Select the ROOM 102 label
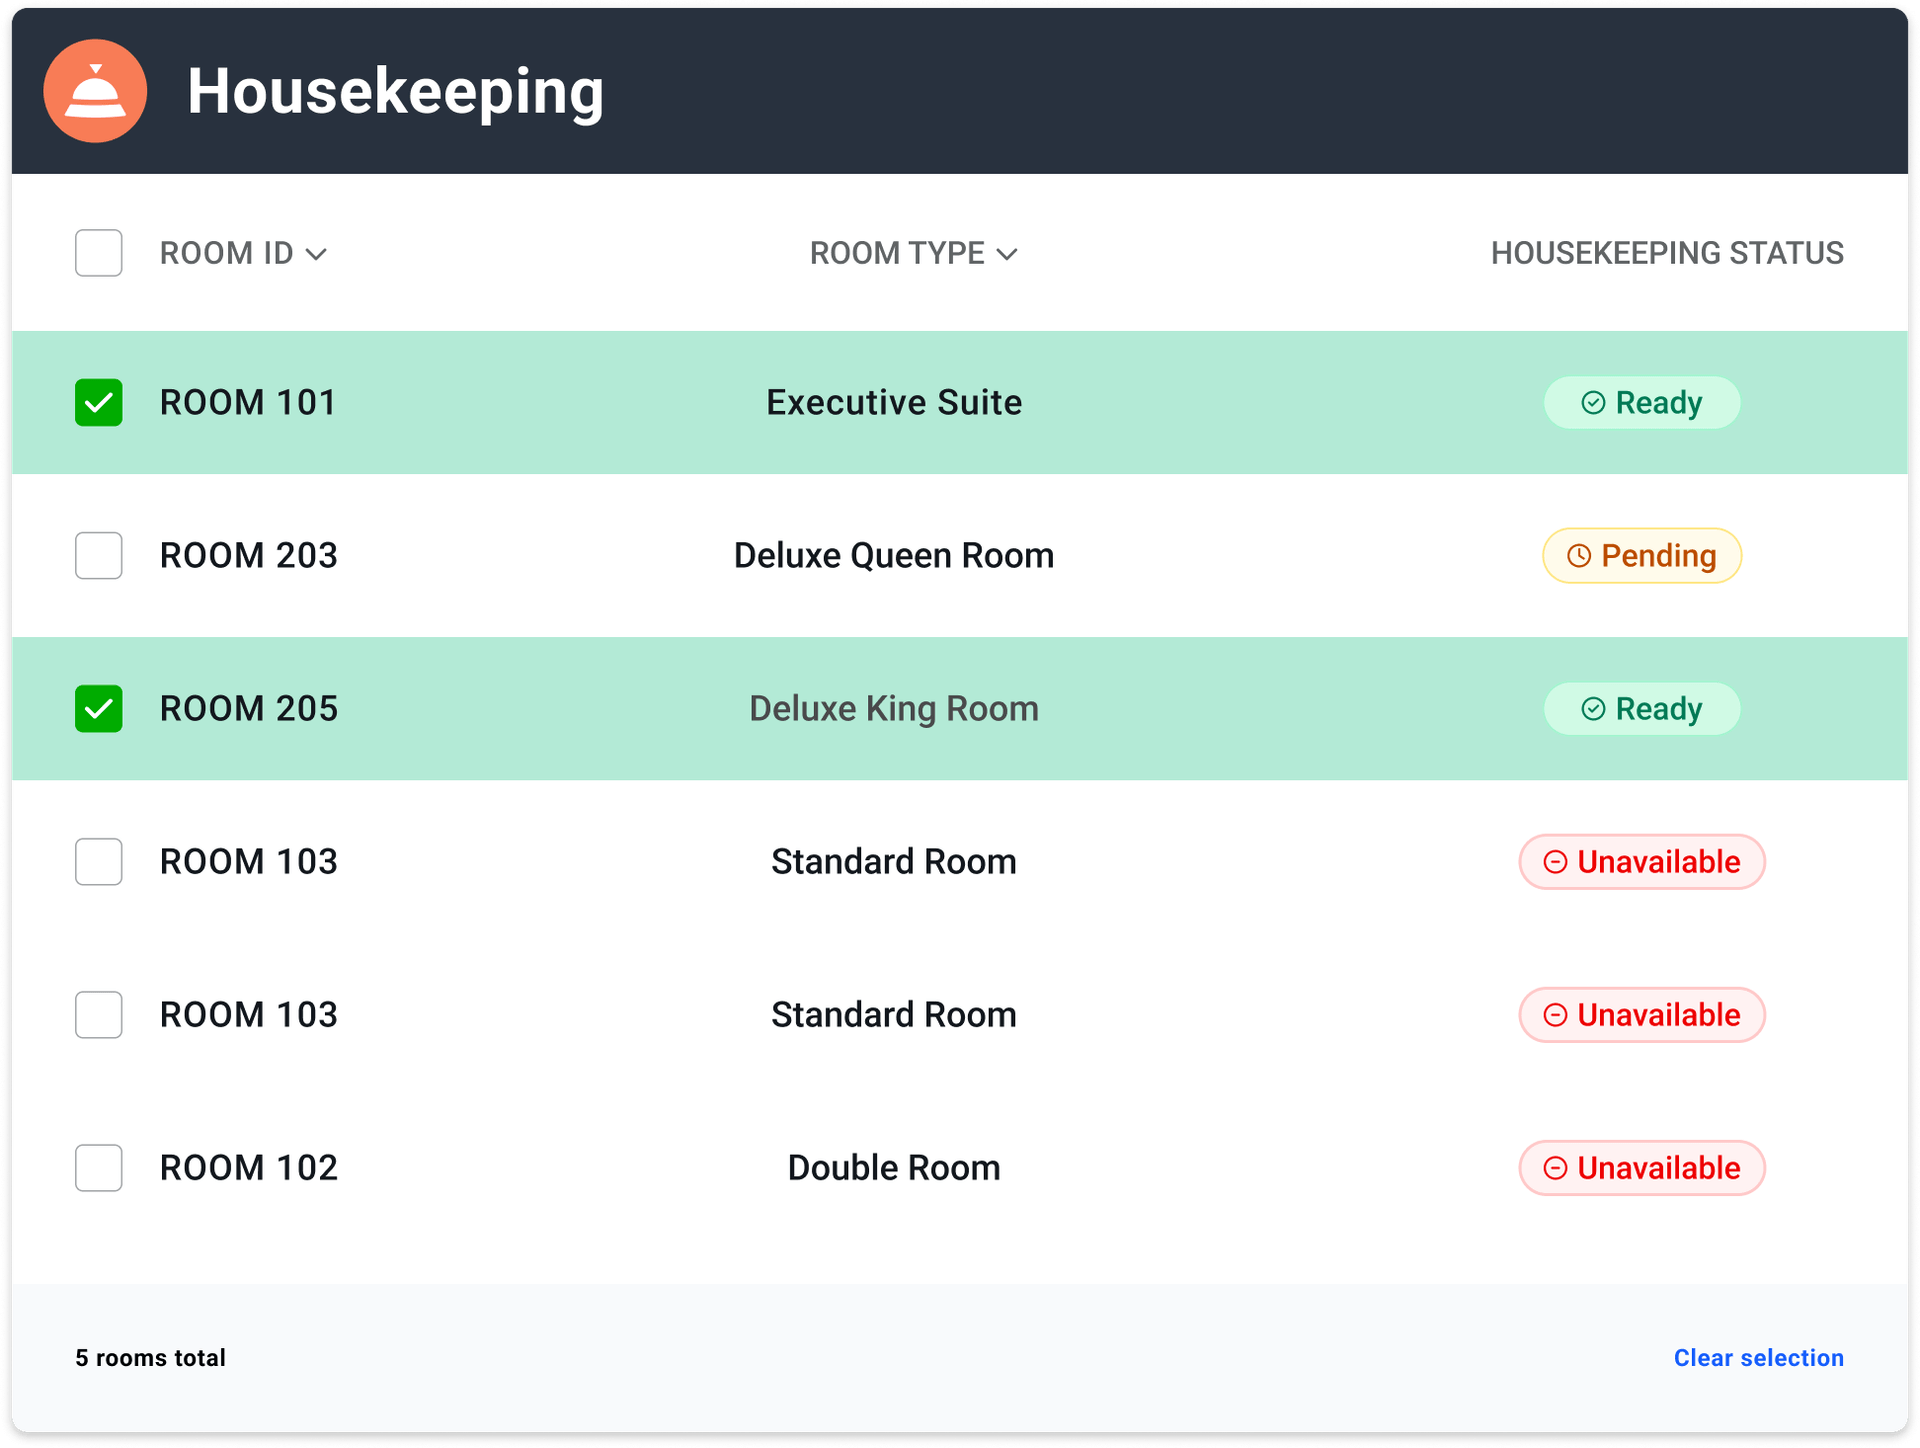 pyautogui.click(x=249, y=1167)
